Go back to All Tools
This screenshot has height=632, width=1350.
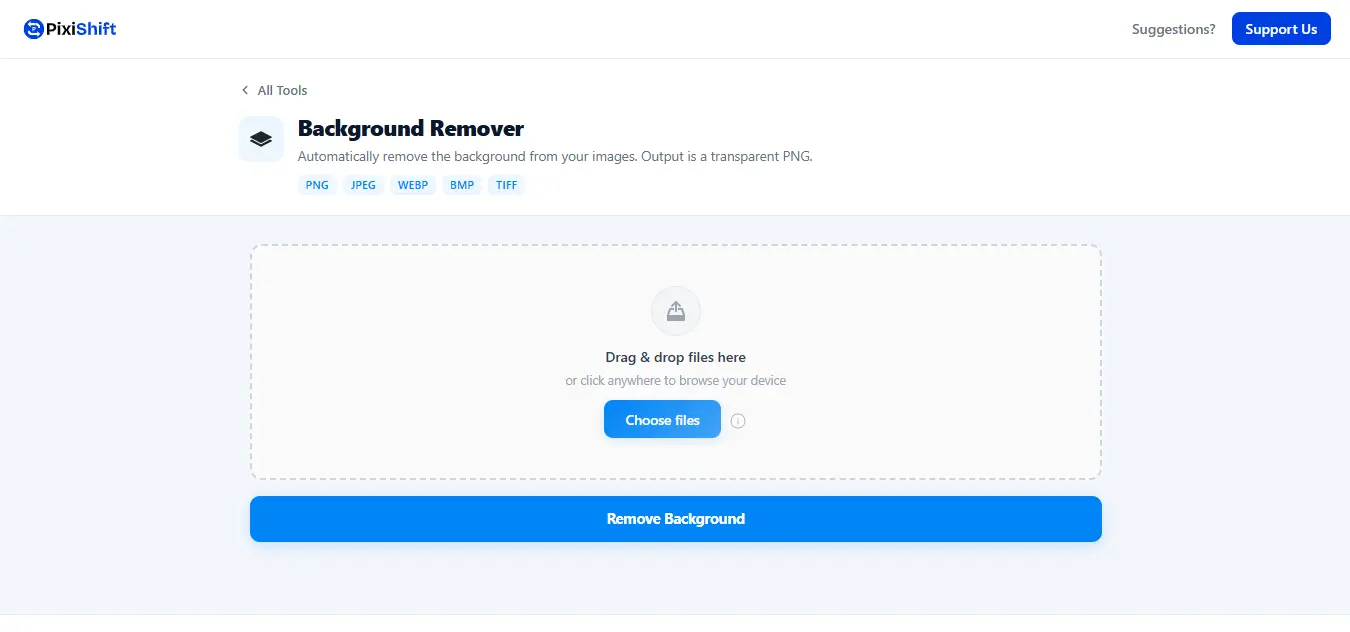[x=274, y=90]
